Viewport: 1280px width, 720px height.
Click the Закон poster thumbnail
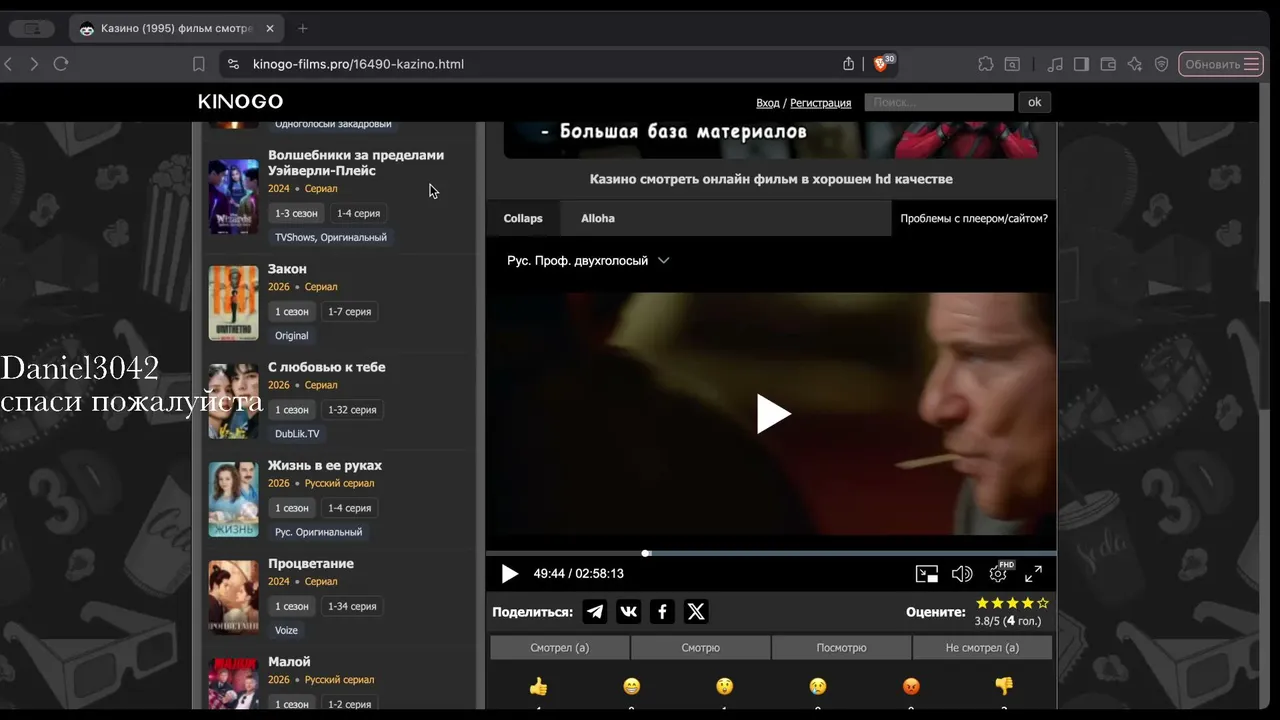[x=233, y=303]
